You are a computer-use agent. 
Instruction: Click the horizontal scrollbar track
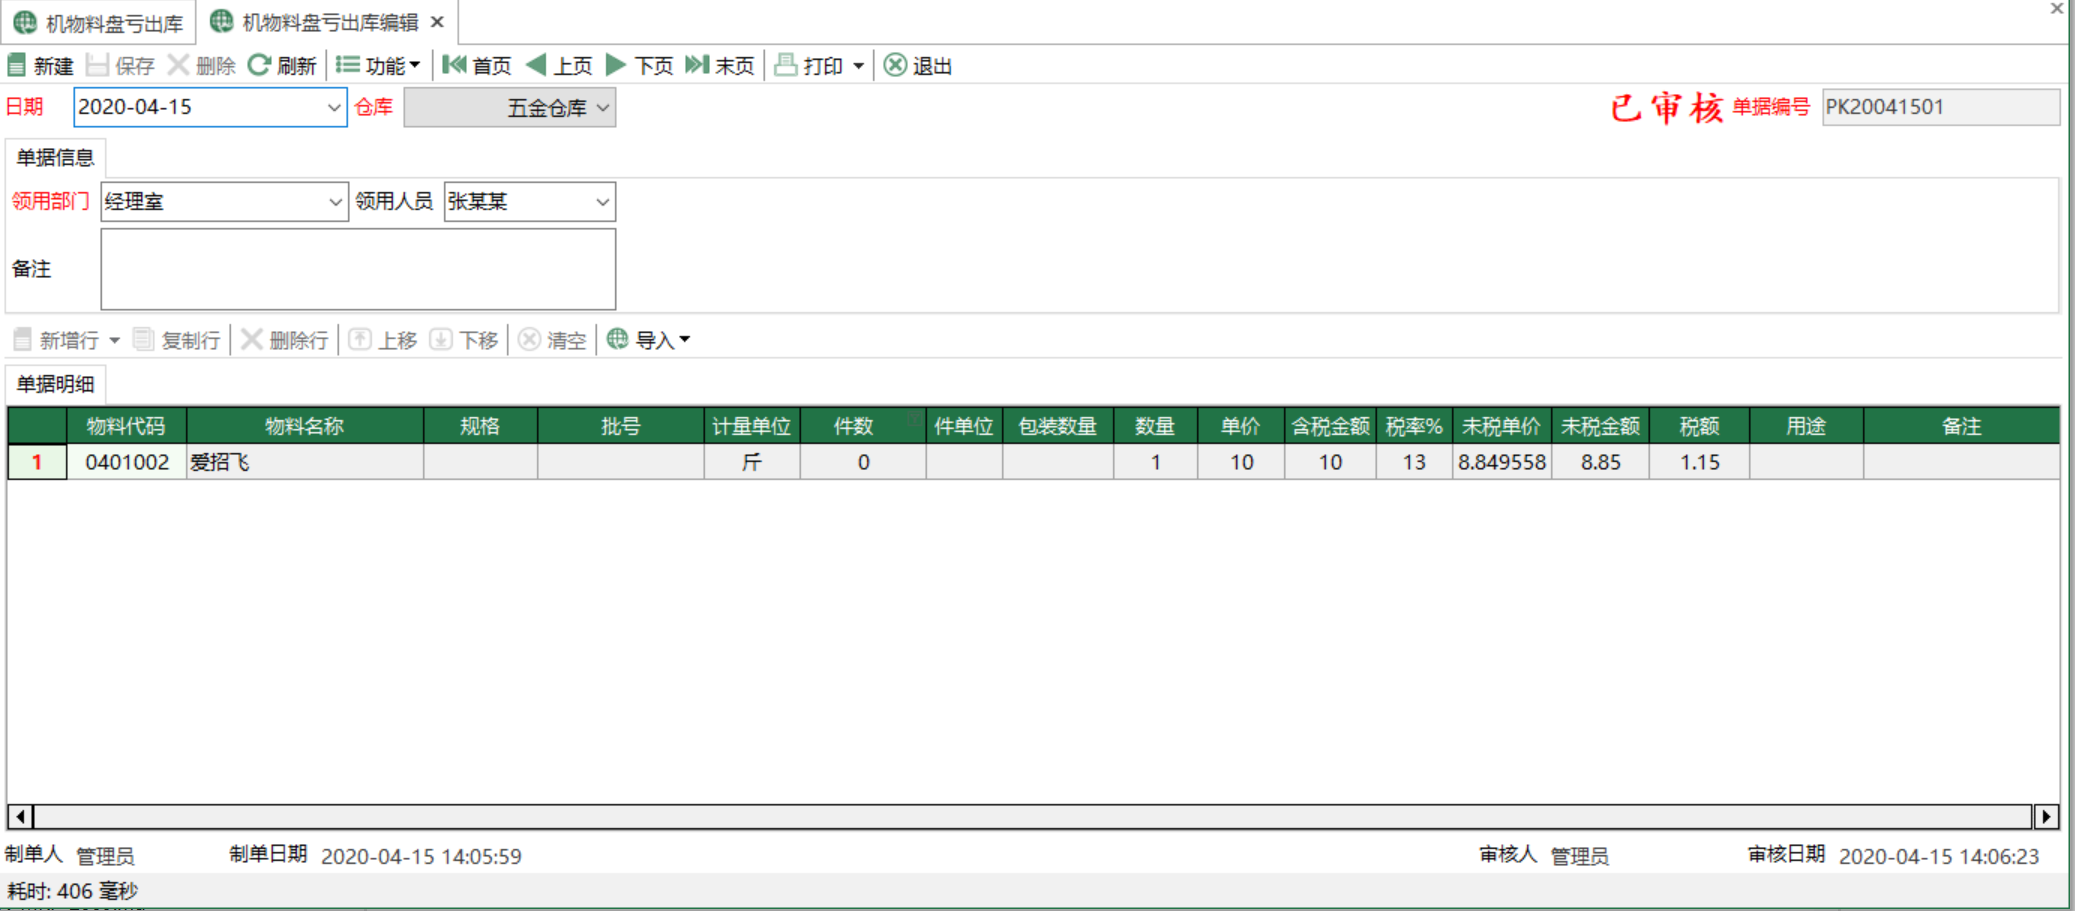click(1033, 817)
